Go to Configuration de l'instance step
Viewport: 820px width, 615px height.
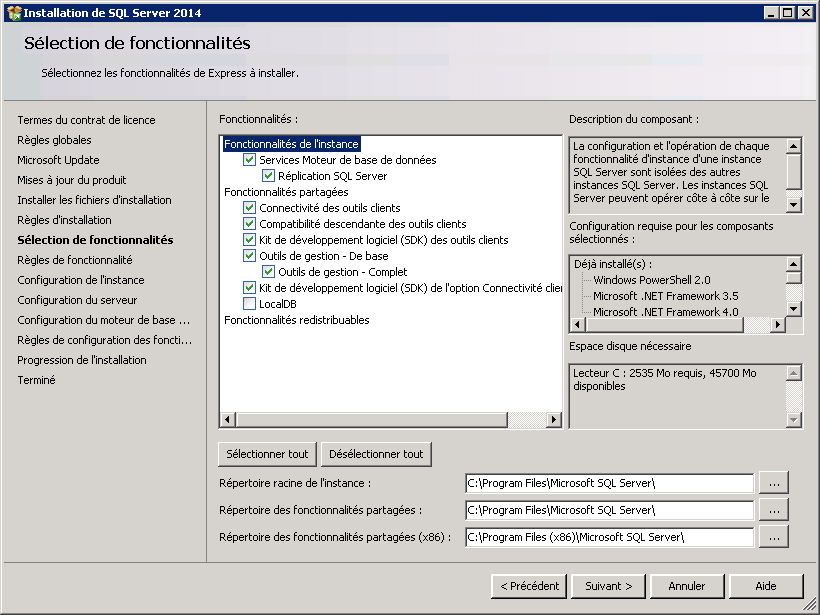coord(80,280)
